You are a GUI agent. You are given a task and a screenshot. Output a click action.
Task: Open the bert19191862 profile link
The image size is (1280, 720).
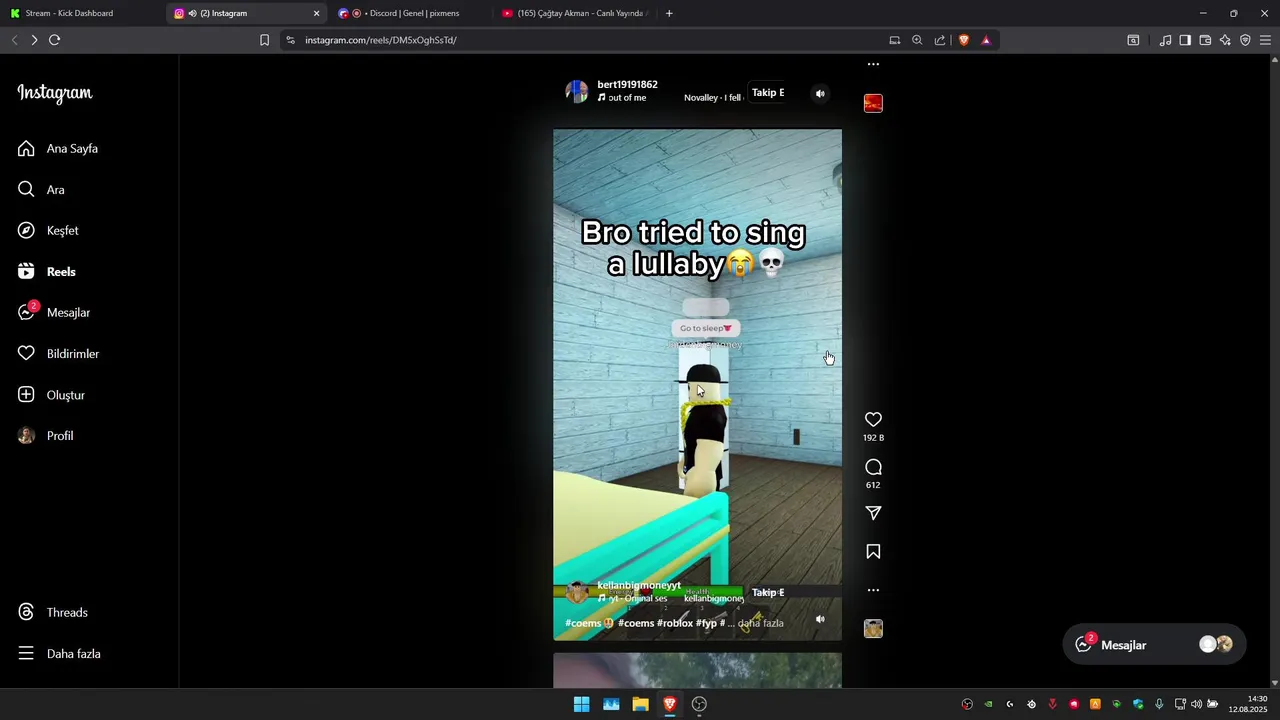click(627, 85)
